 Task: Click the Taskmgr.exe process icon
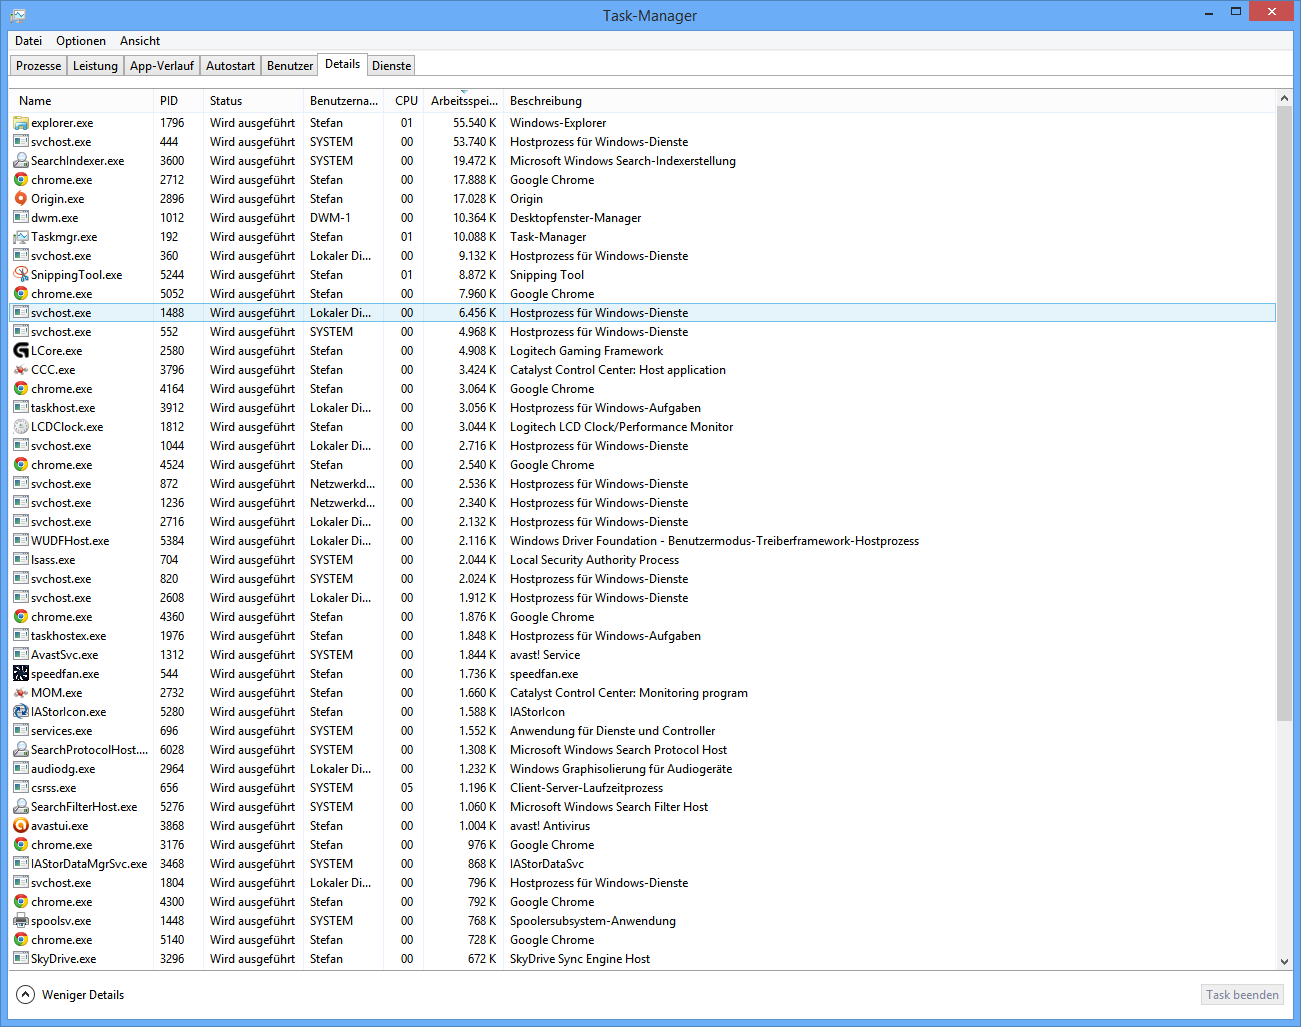pos(21,237)
